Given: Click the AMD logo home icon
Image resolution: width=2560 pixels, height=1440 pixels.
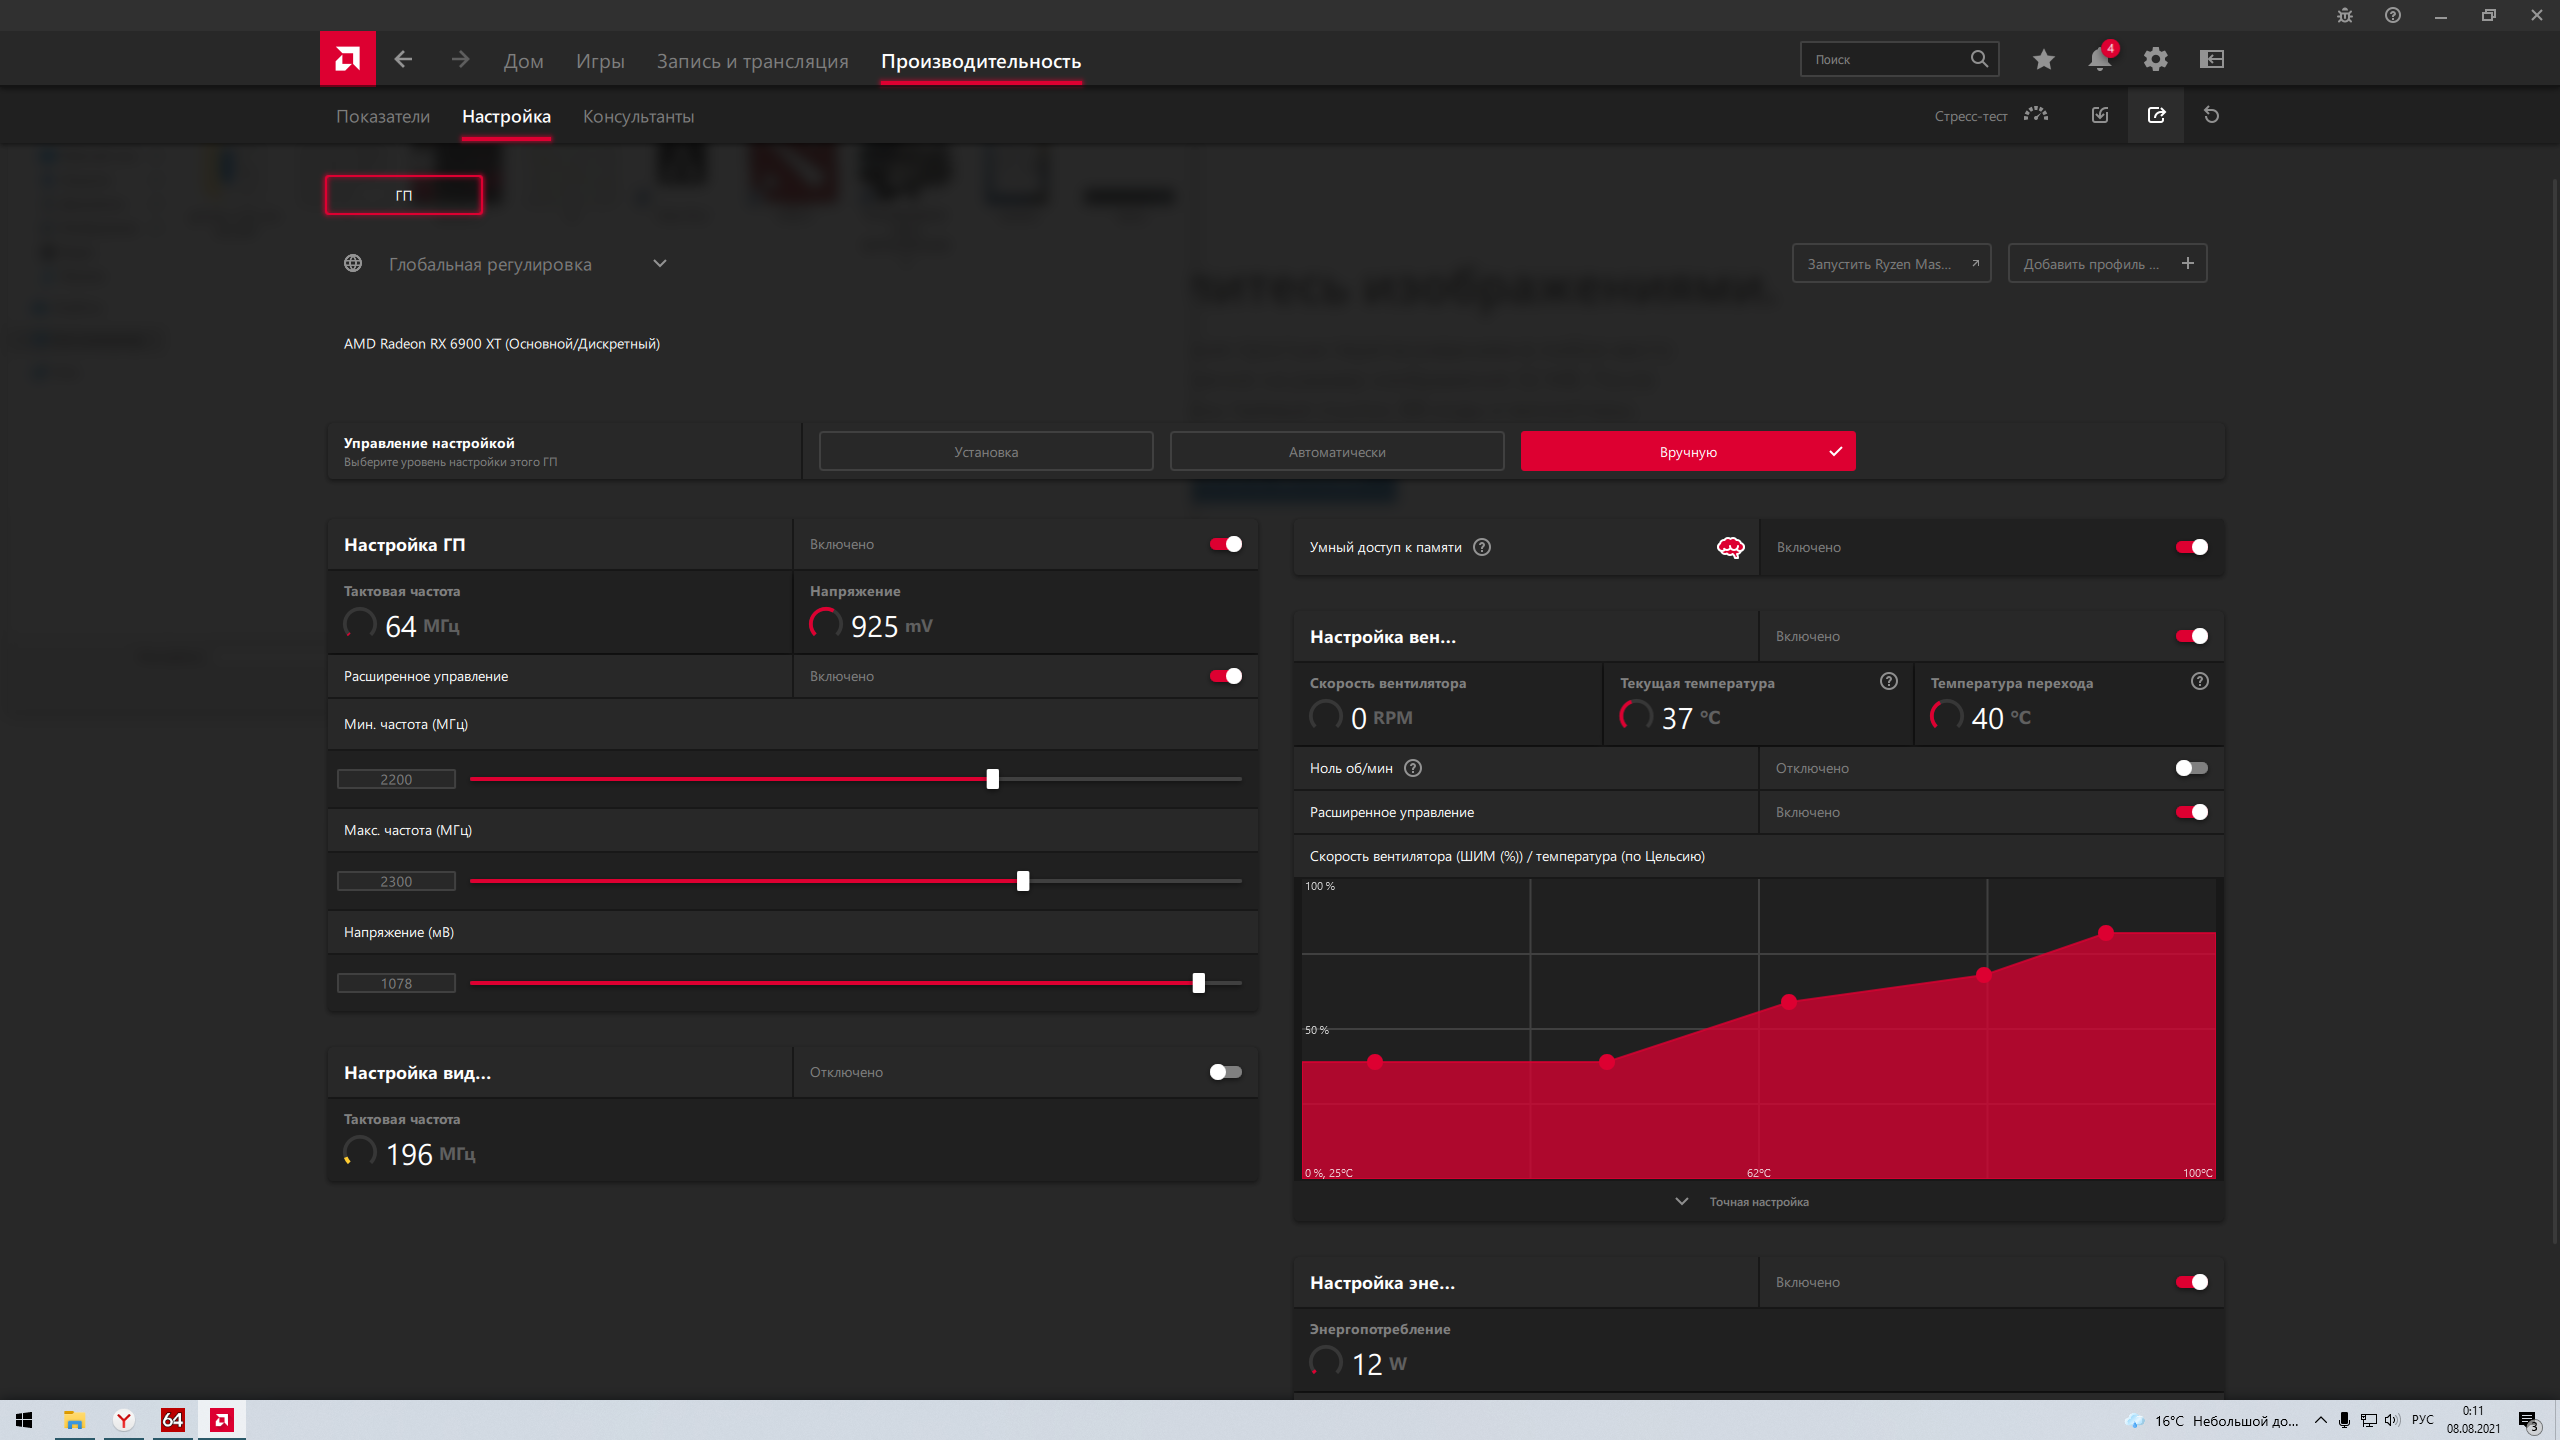Looking at the screenshot, I should point(347,59).
